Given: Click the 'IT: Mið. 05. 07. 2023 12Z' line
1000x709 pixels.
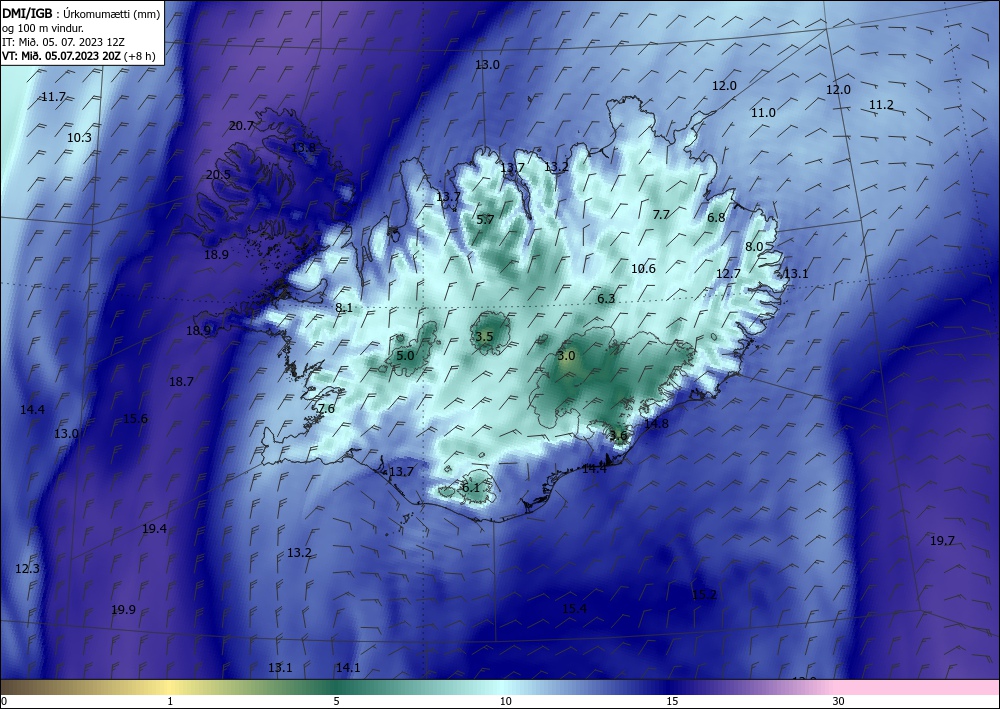Looking at the screenshot, I should (x=63, y=41).
